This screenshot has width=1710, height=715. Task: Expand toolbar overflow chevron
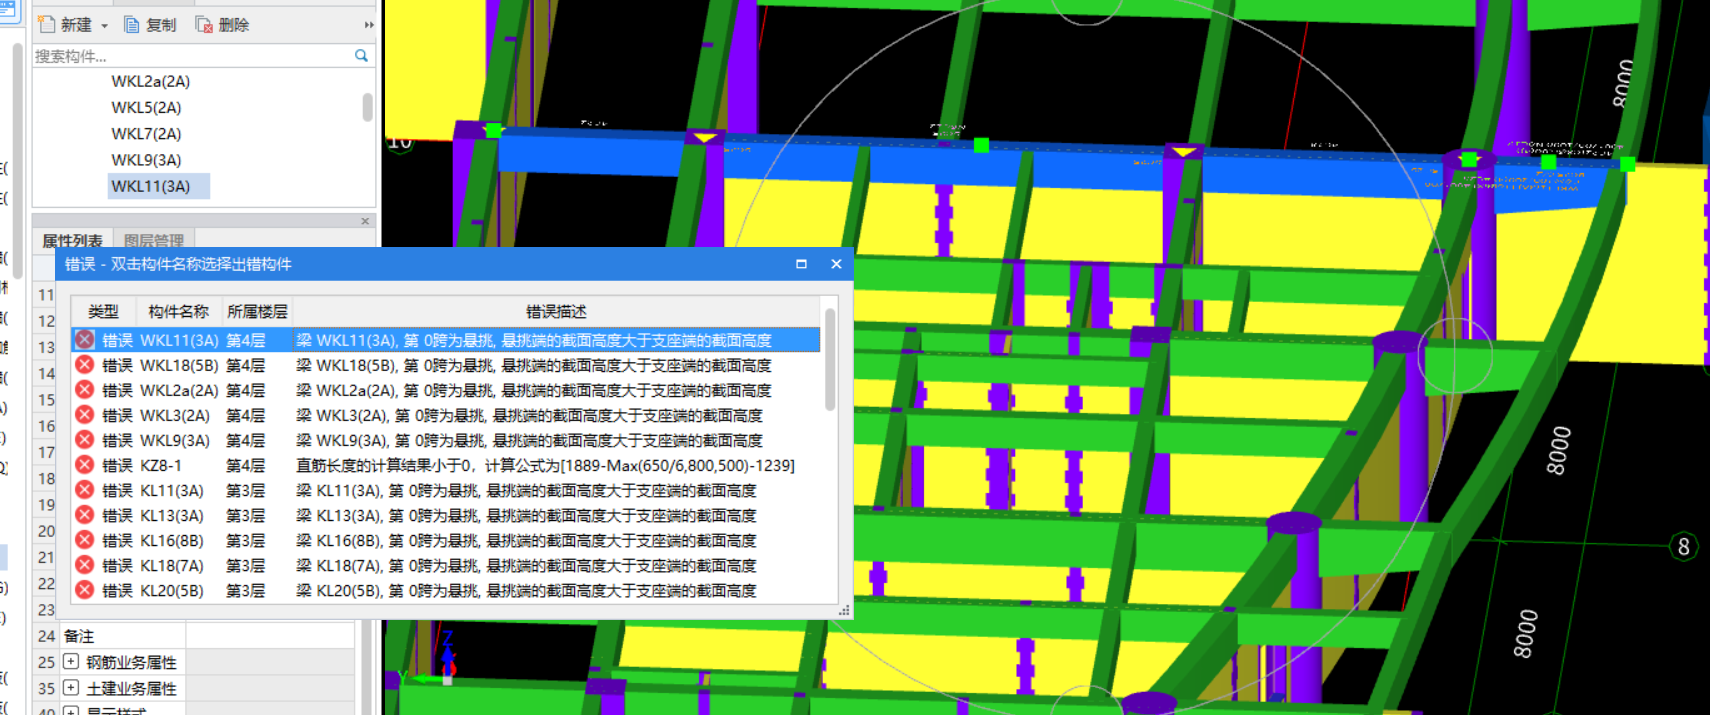pyautogui.click(x=369, y=25)
